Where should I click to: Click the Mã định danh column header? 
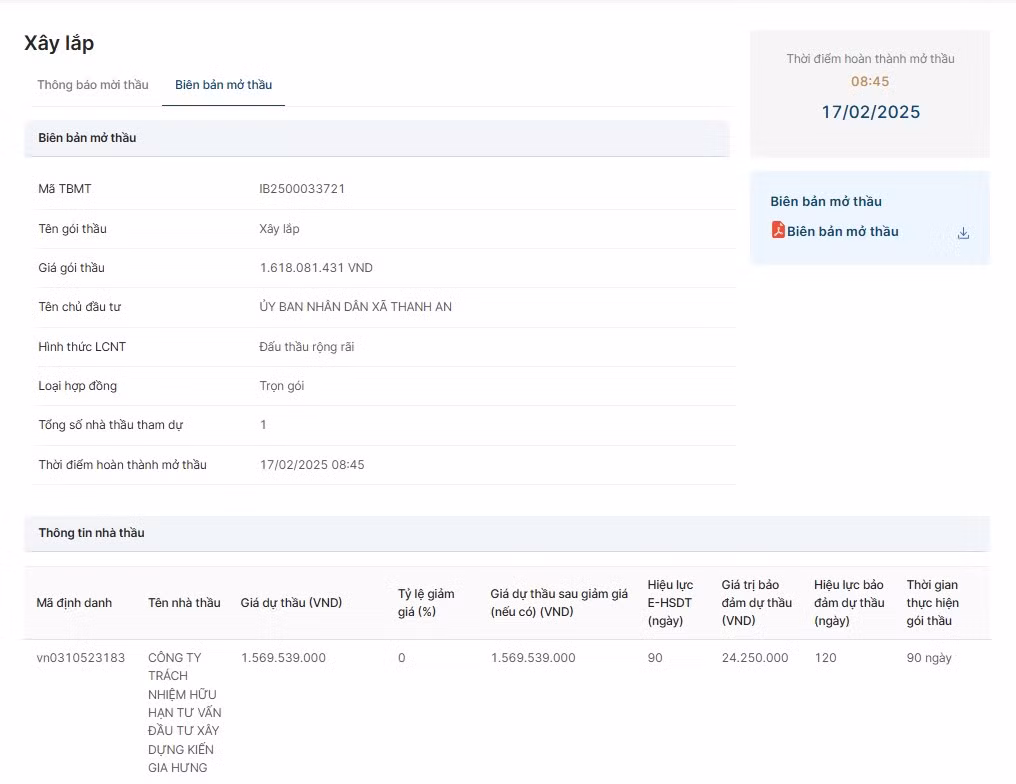74,603
